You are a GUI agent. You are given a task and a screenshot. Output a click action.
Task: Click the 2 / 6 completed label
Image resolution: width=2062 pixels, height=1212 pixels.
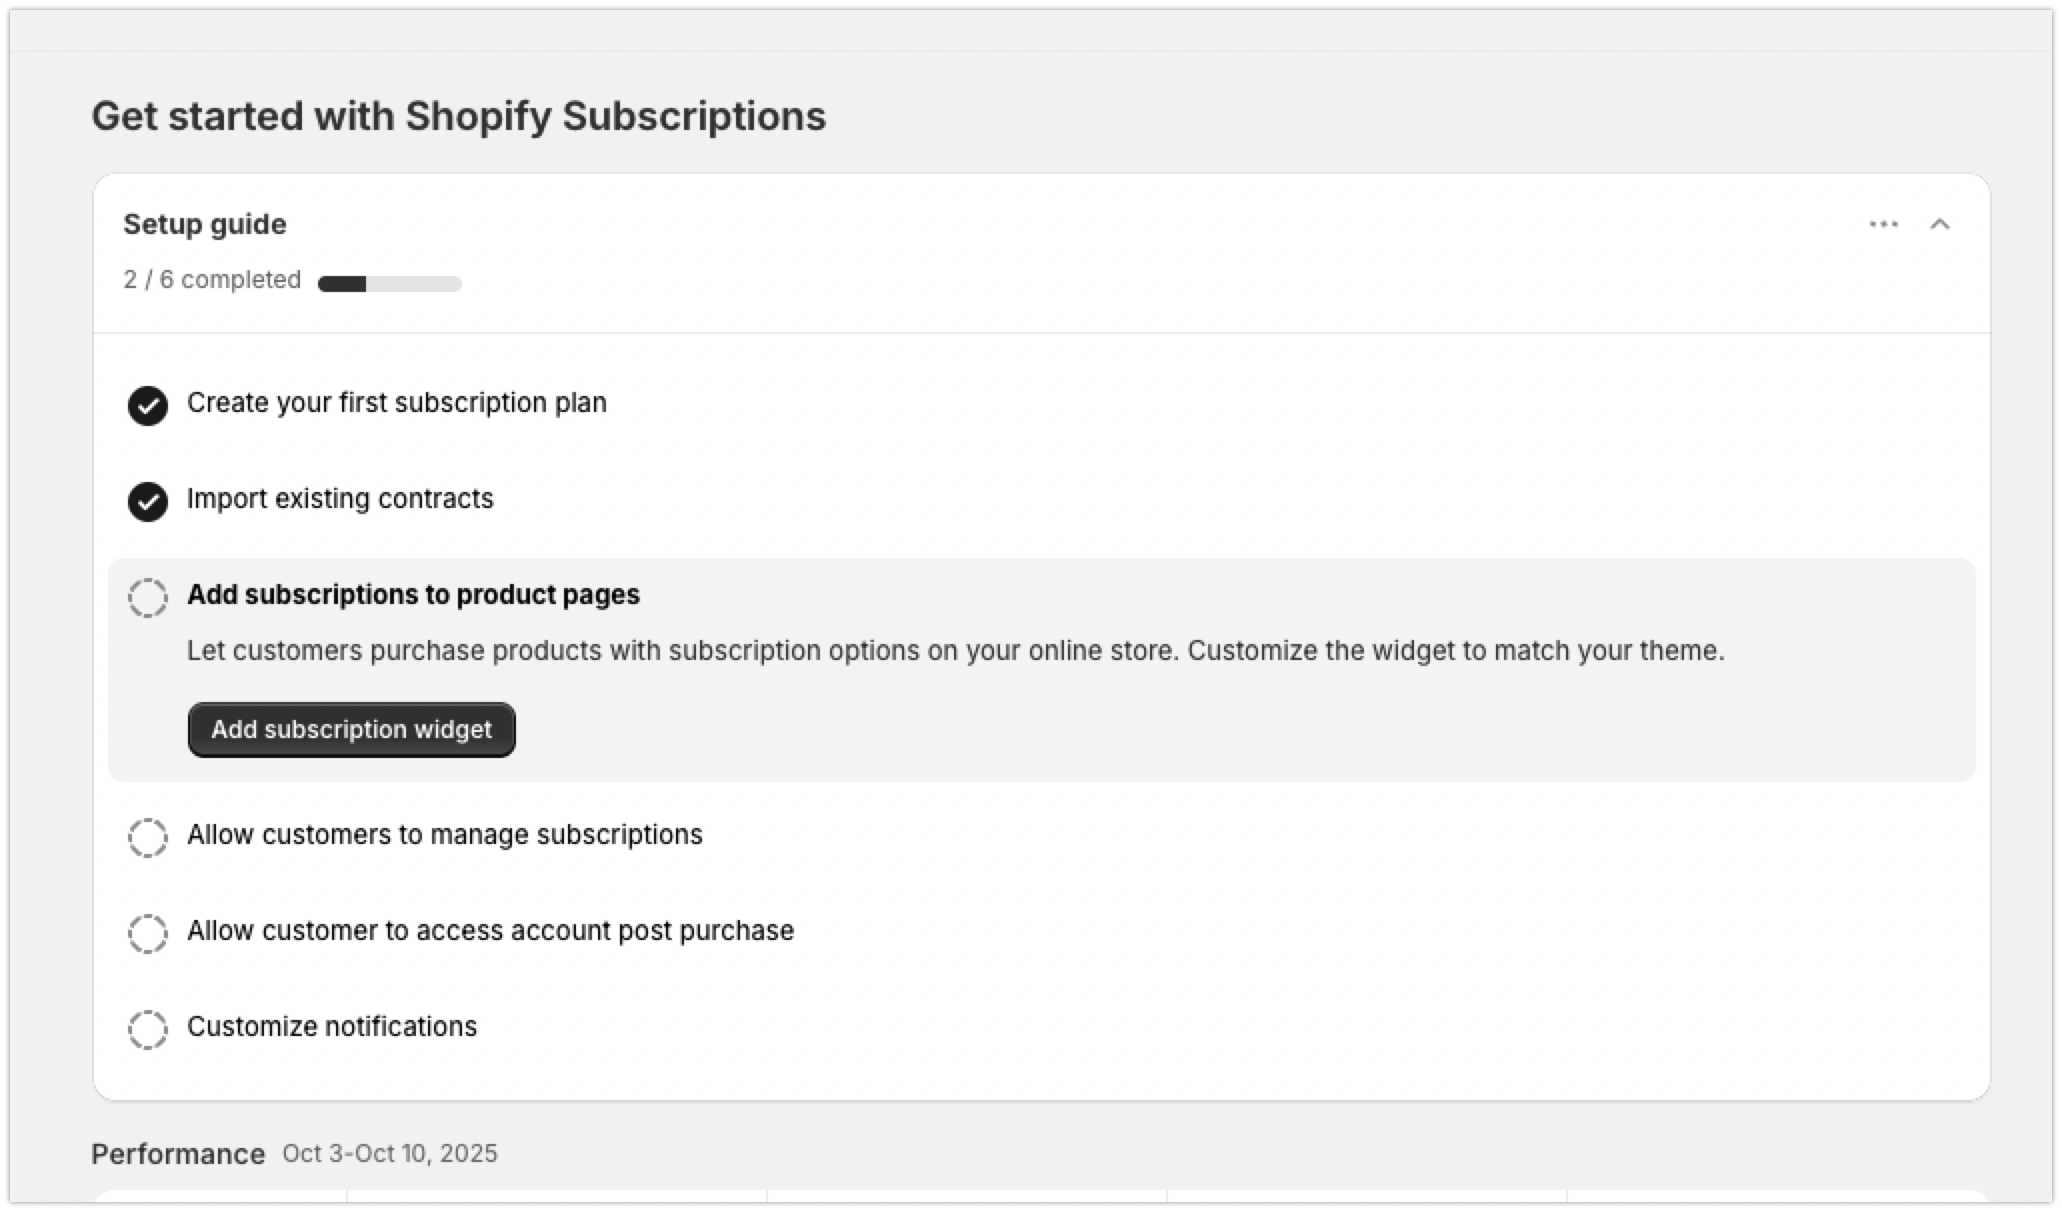pyautogui.click(x=212, y=280)
